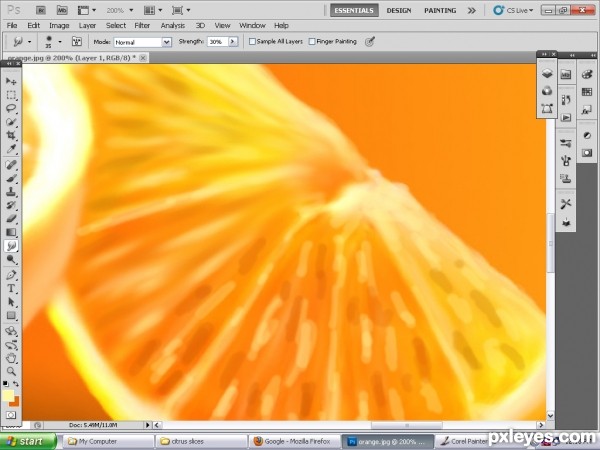The width and height of the screenshot is (600, 450).
Task: Select the Pen tool
Action: pyautogui.click(x=11, y=275)
